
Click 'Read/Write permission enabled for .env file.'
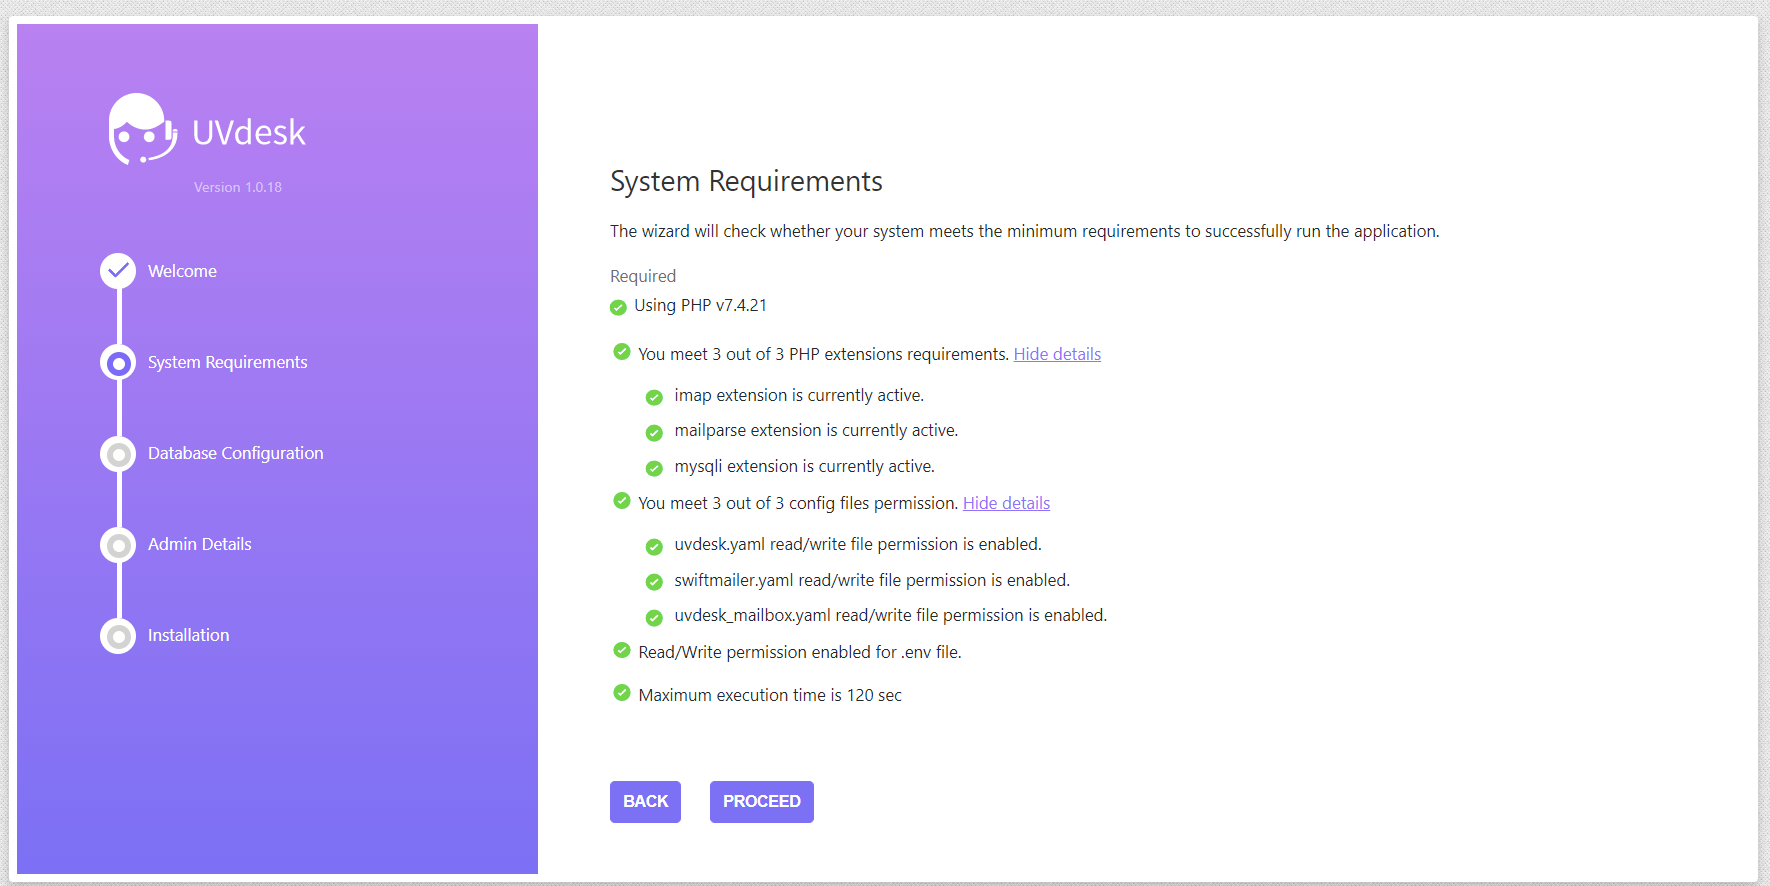(x=800, y=652)
